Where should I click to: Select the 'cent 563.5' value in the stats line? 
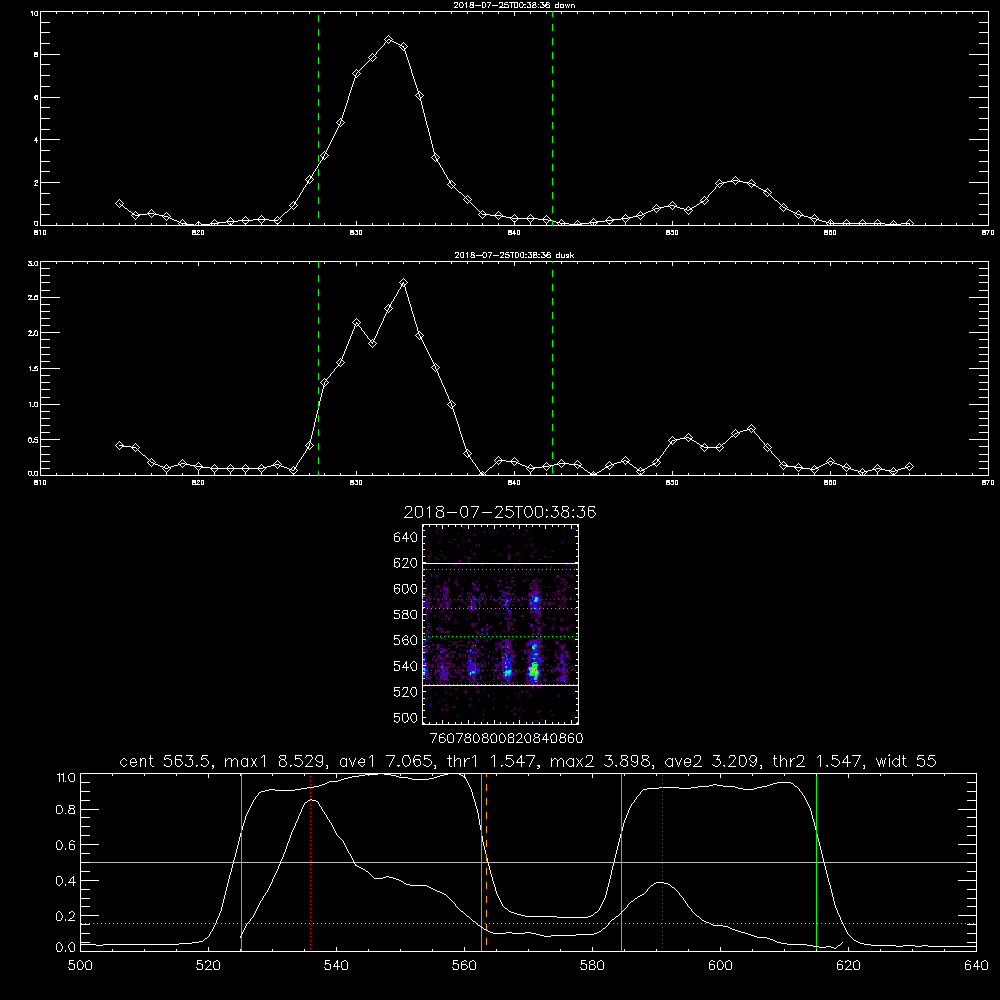coord(166,761)
